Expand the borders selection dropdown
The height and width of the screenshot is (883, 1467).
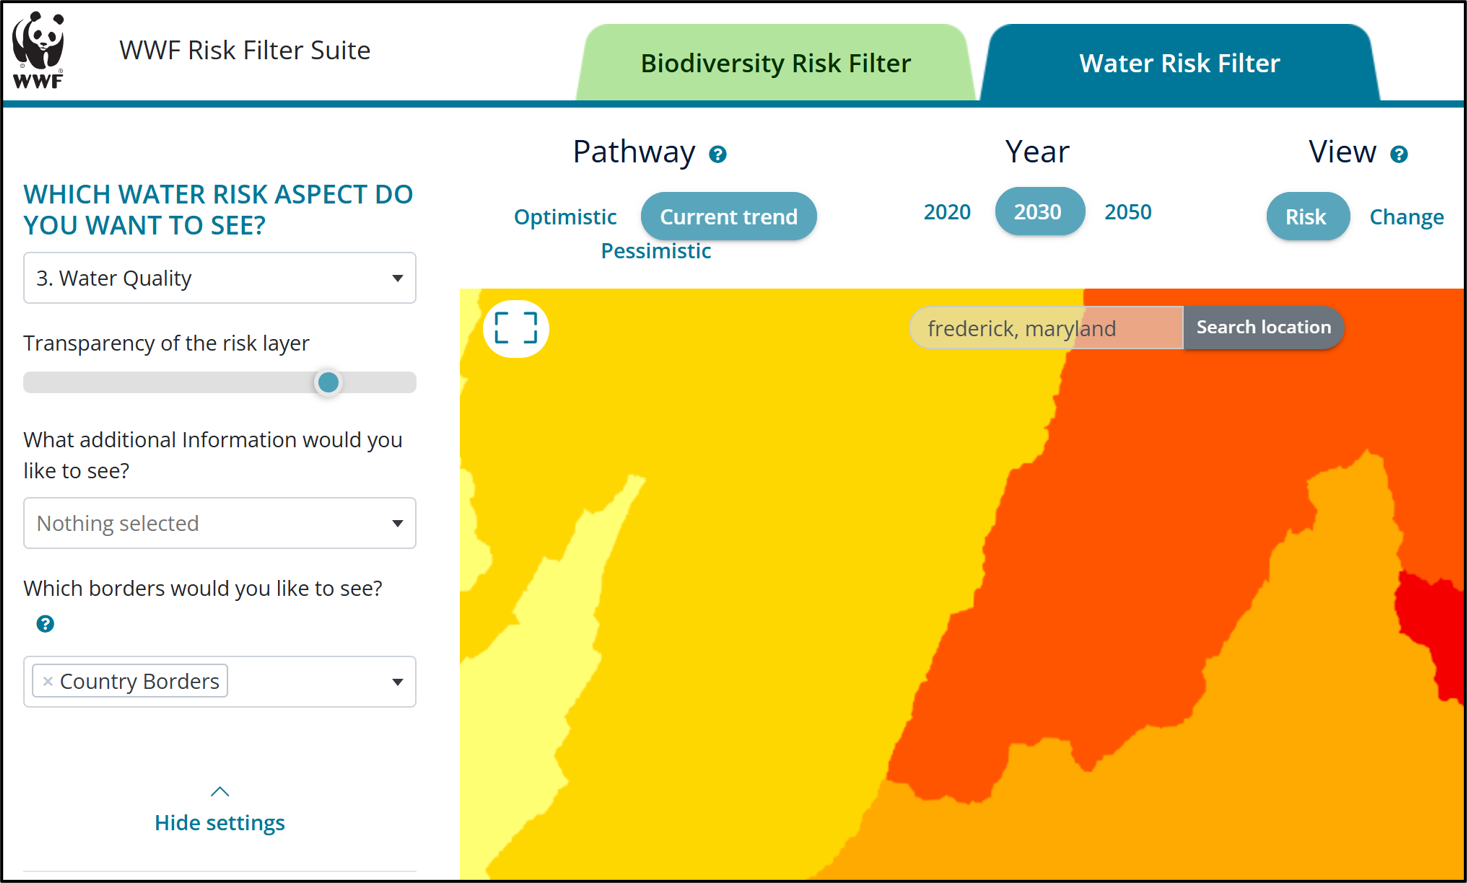tap(398, 681)
